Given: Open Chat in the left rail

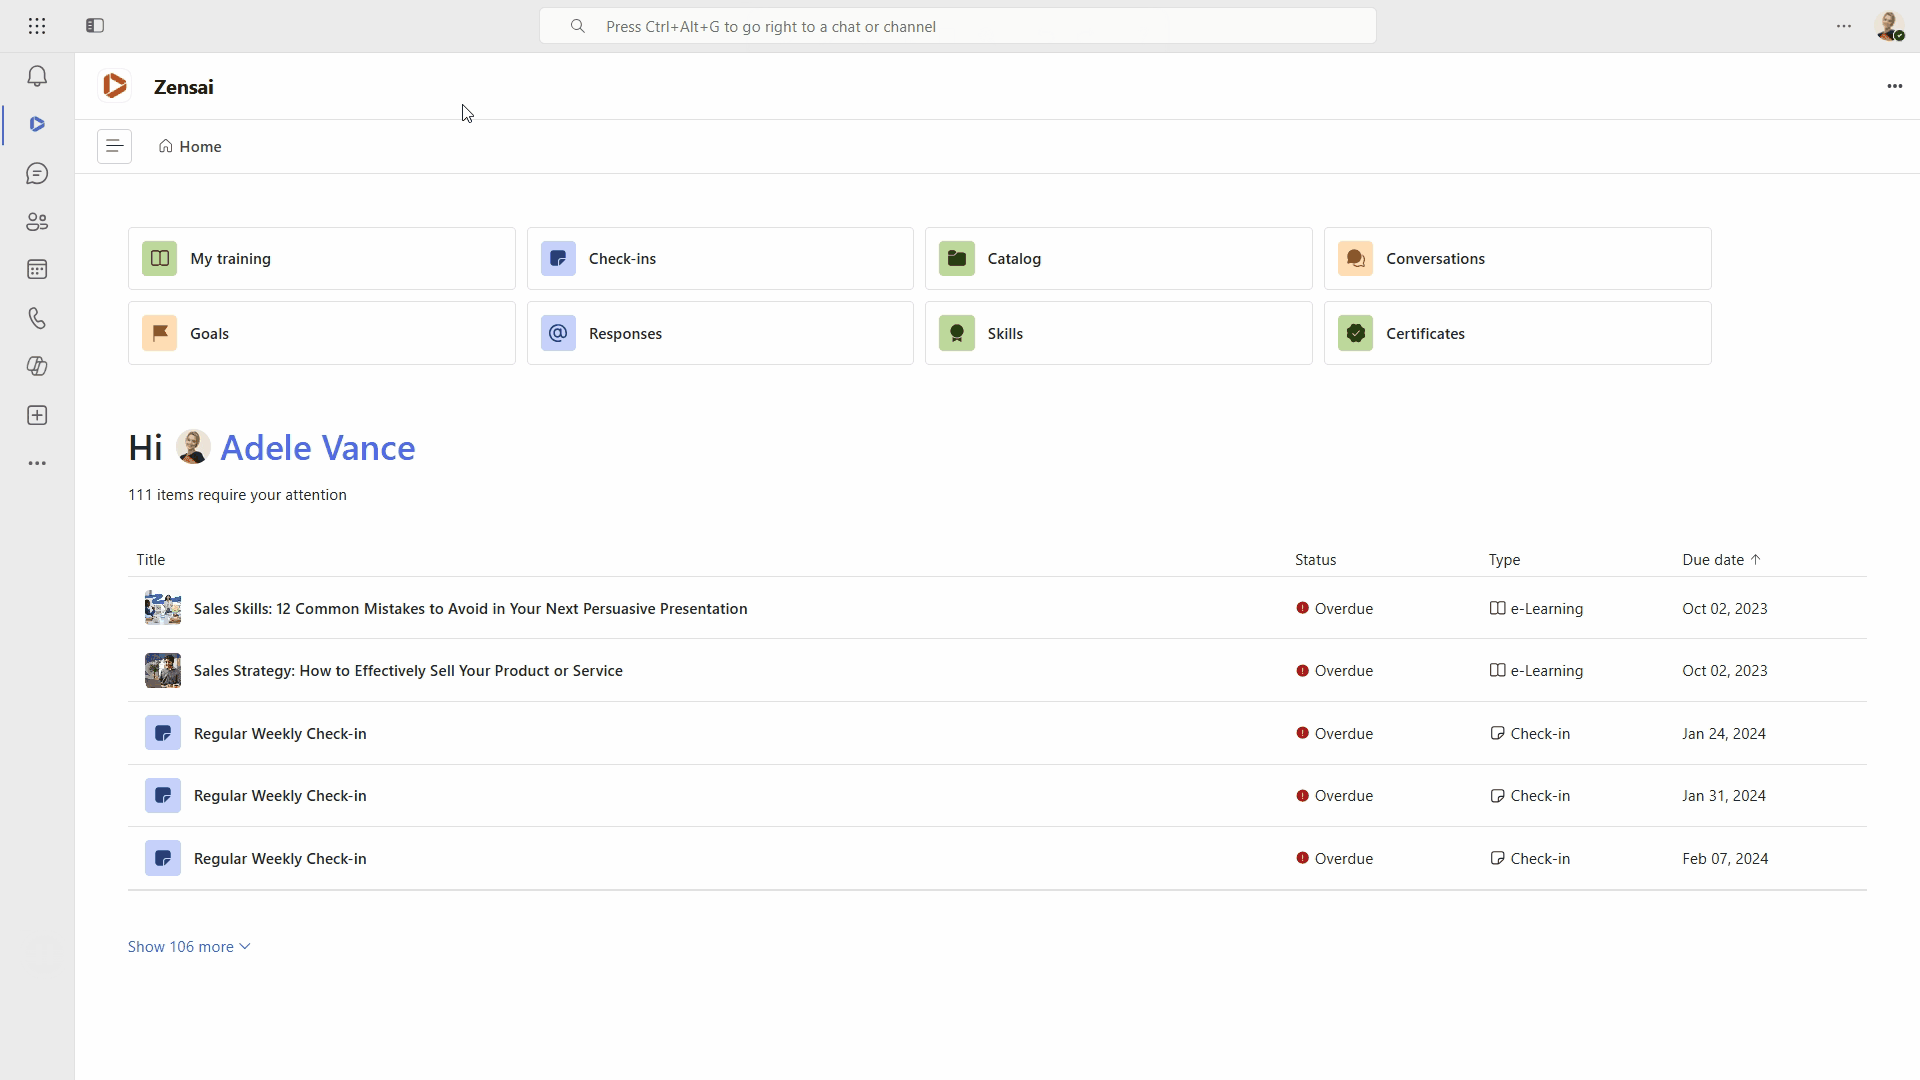Looking at the screenshot, I should click(37, 174).
